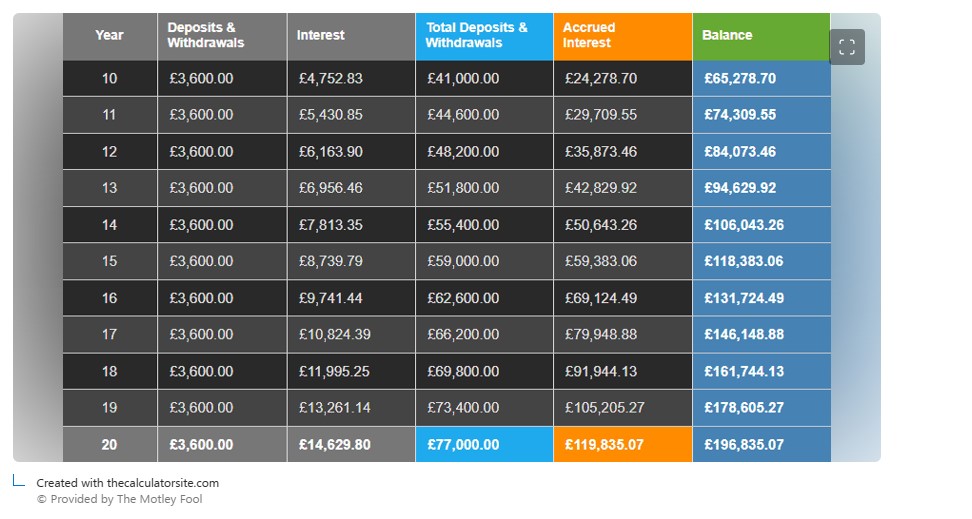
Task: Select the Year column header
Action: (x=109, y=35)
